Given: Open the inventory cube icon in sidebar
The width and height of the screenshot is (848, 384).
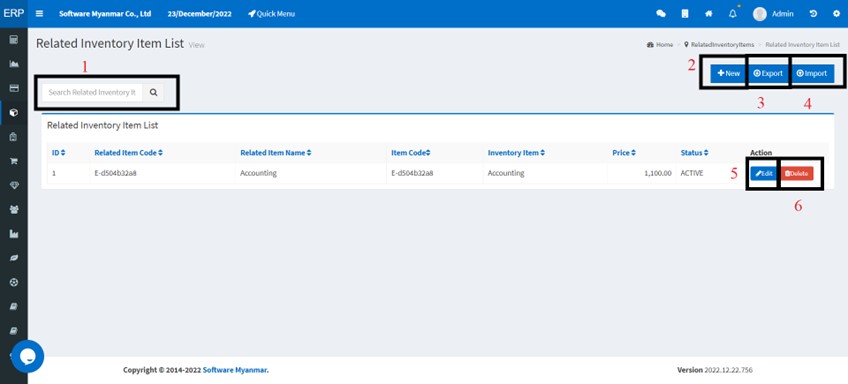Looking at the screenshot, I should [14, 112].
